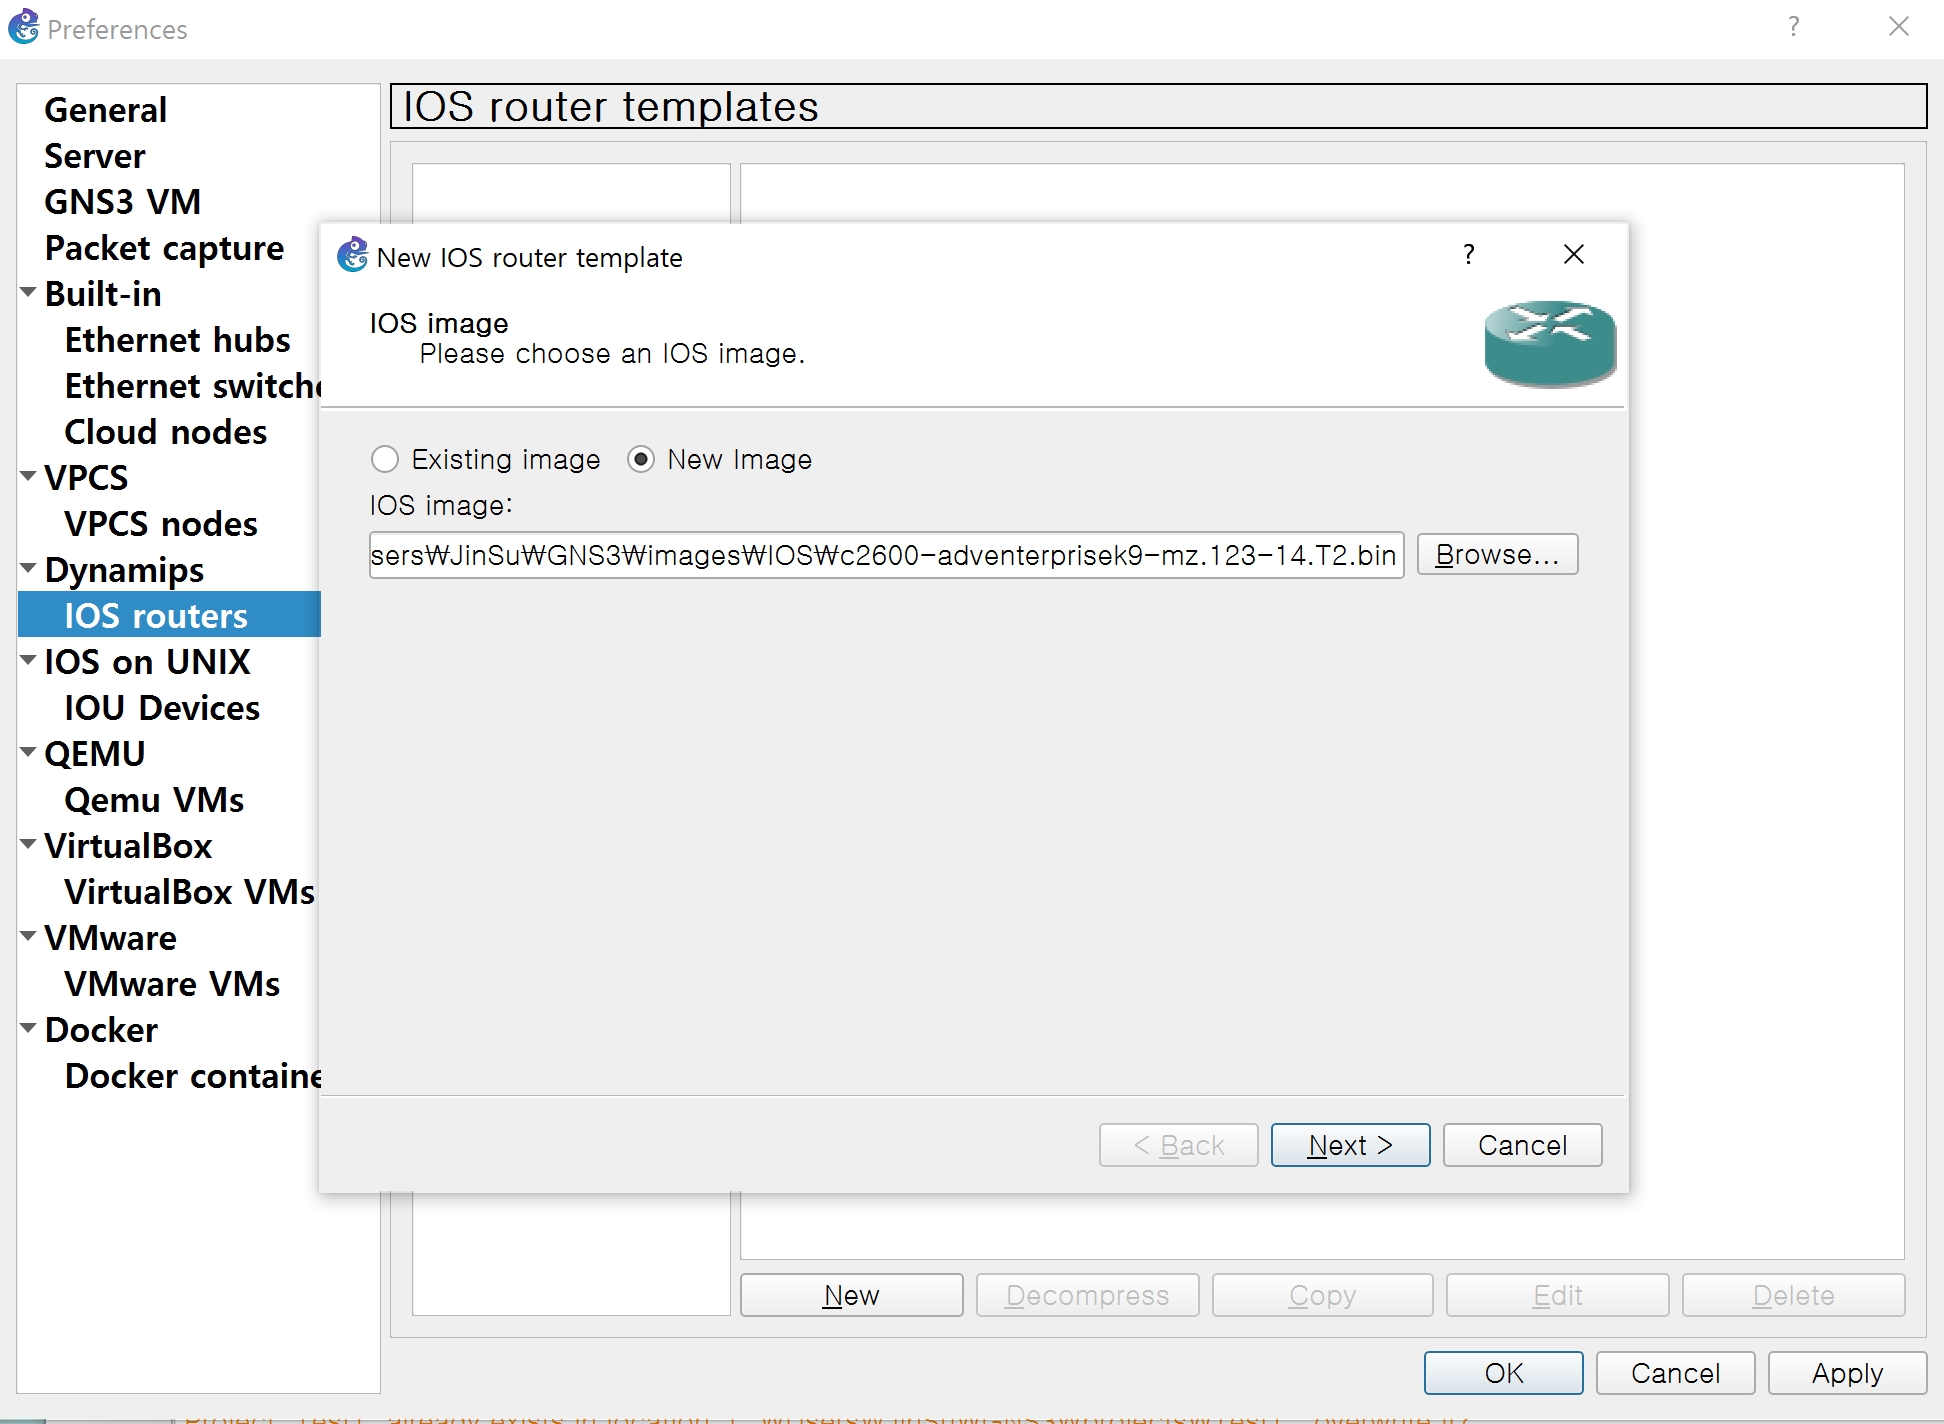1944x1424 pixels.
Task: Select Packet capture in the sidebar
Action: point(164,248)
